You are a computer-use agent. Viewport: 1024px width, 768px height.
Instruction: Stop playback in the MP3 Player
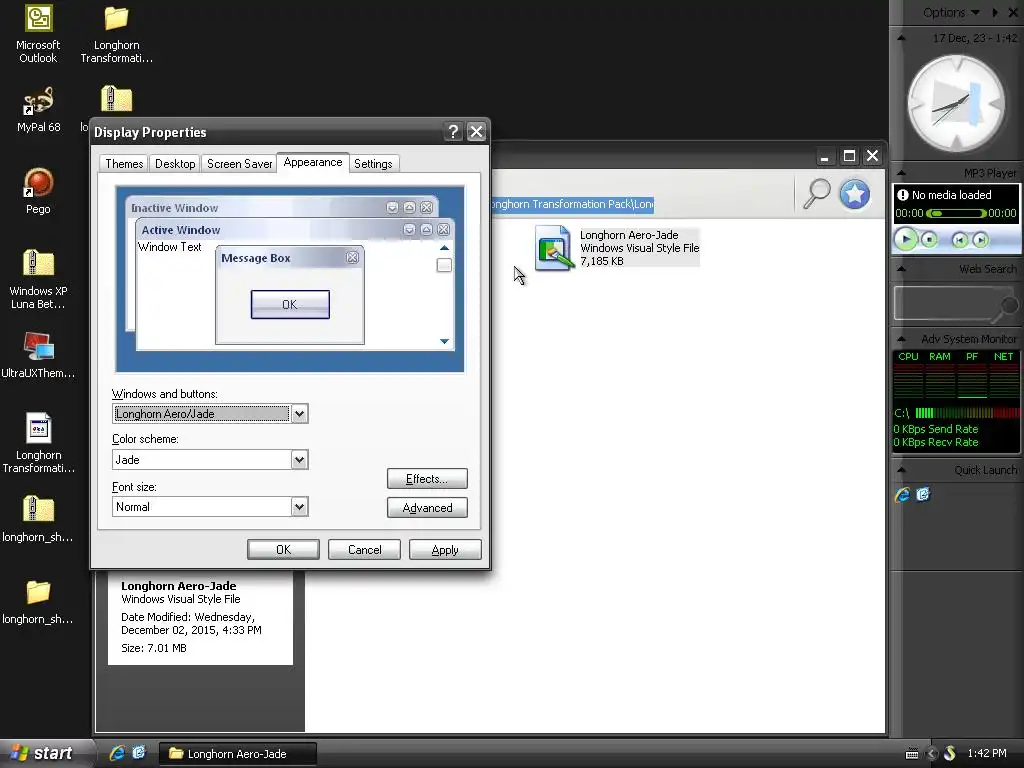[x=929, y=240]
